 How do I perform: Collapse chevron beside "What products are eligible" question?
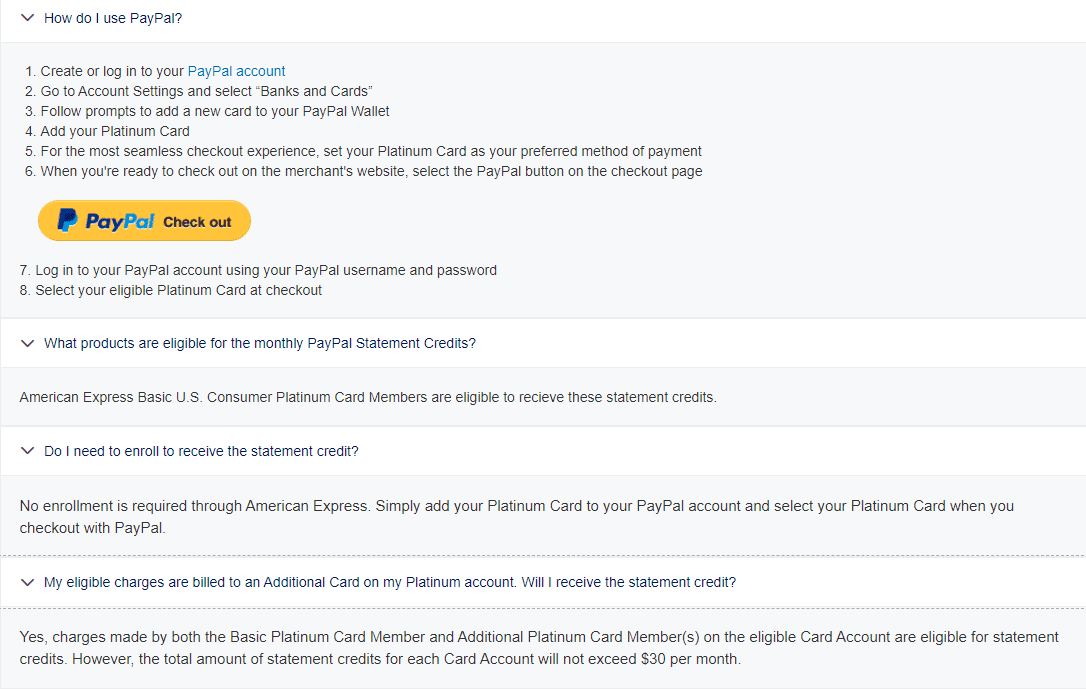[x=28, y=343]
